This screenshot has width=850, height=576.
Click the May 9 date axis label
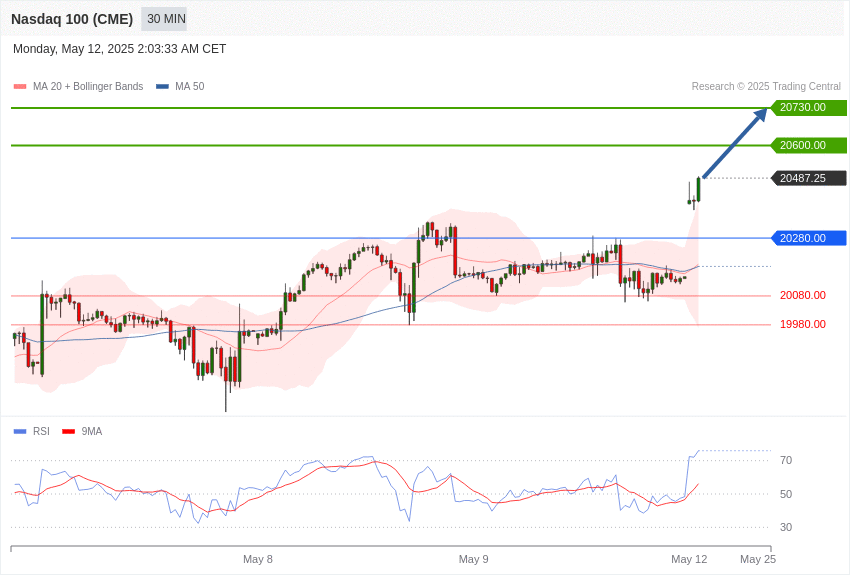pos(473,559)
